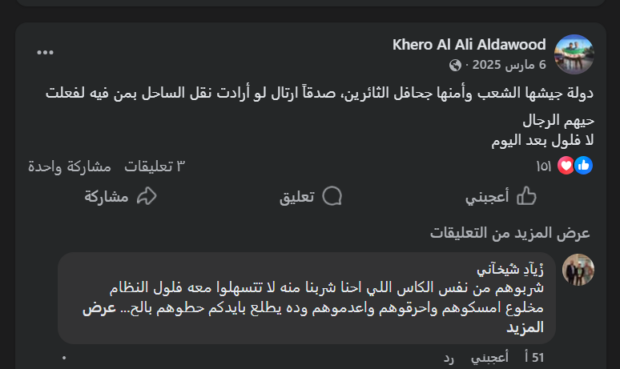Click أعجبني under the comment

(490, 358)
